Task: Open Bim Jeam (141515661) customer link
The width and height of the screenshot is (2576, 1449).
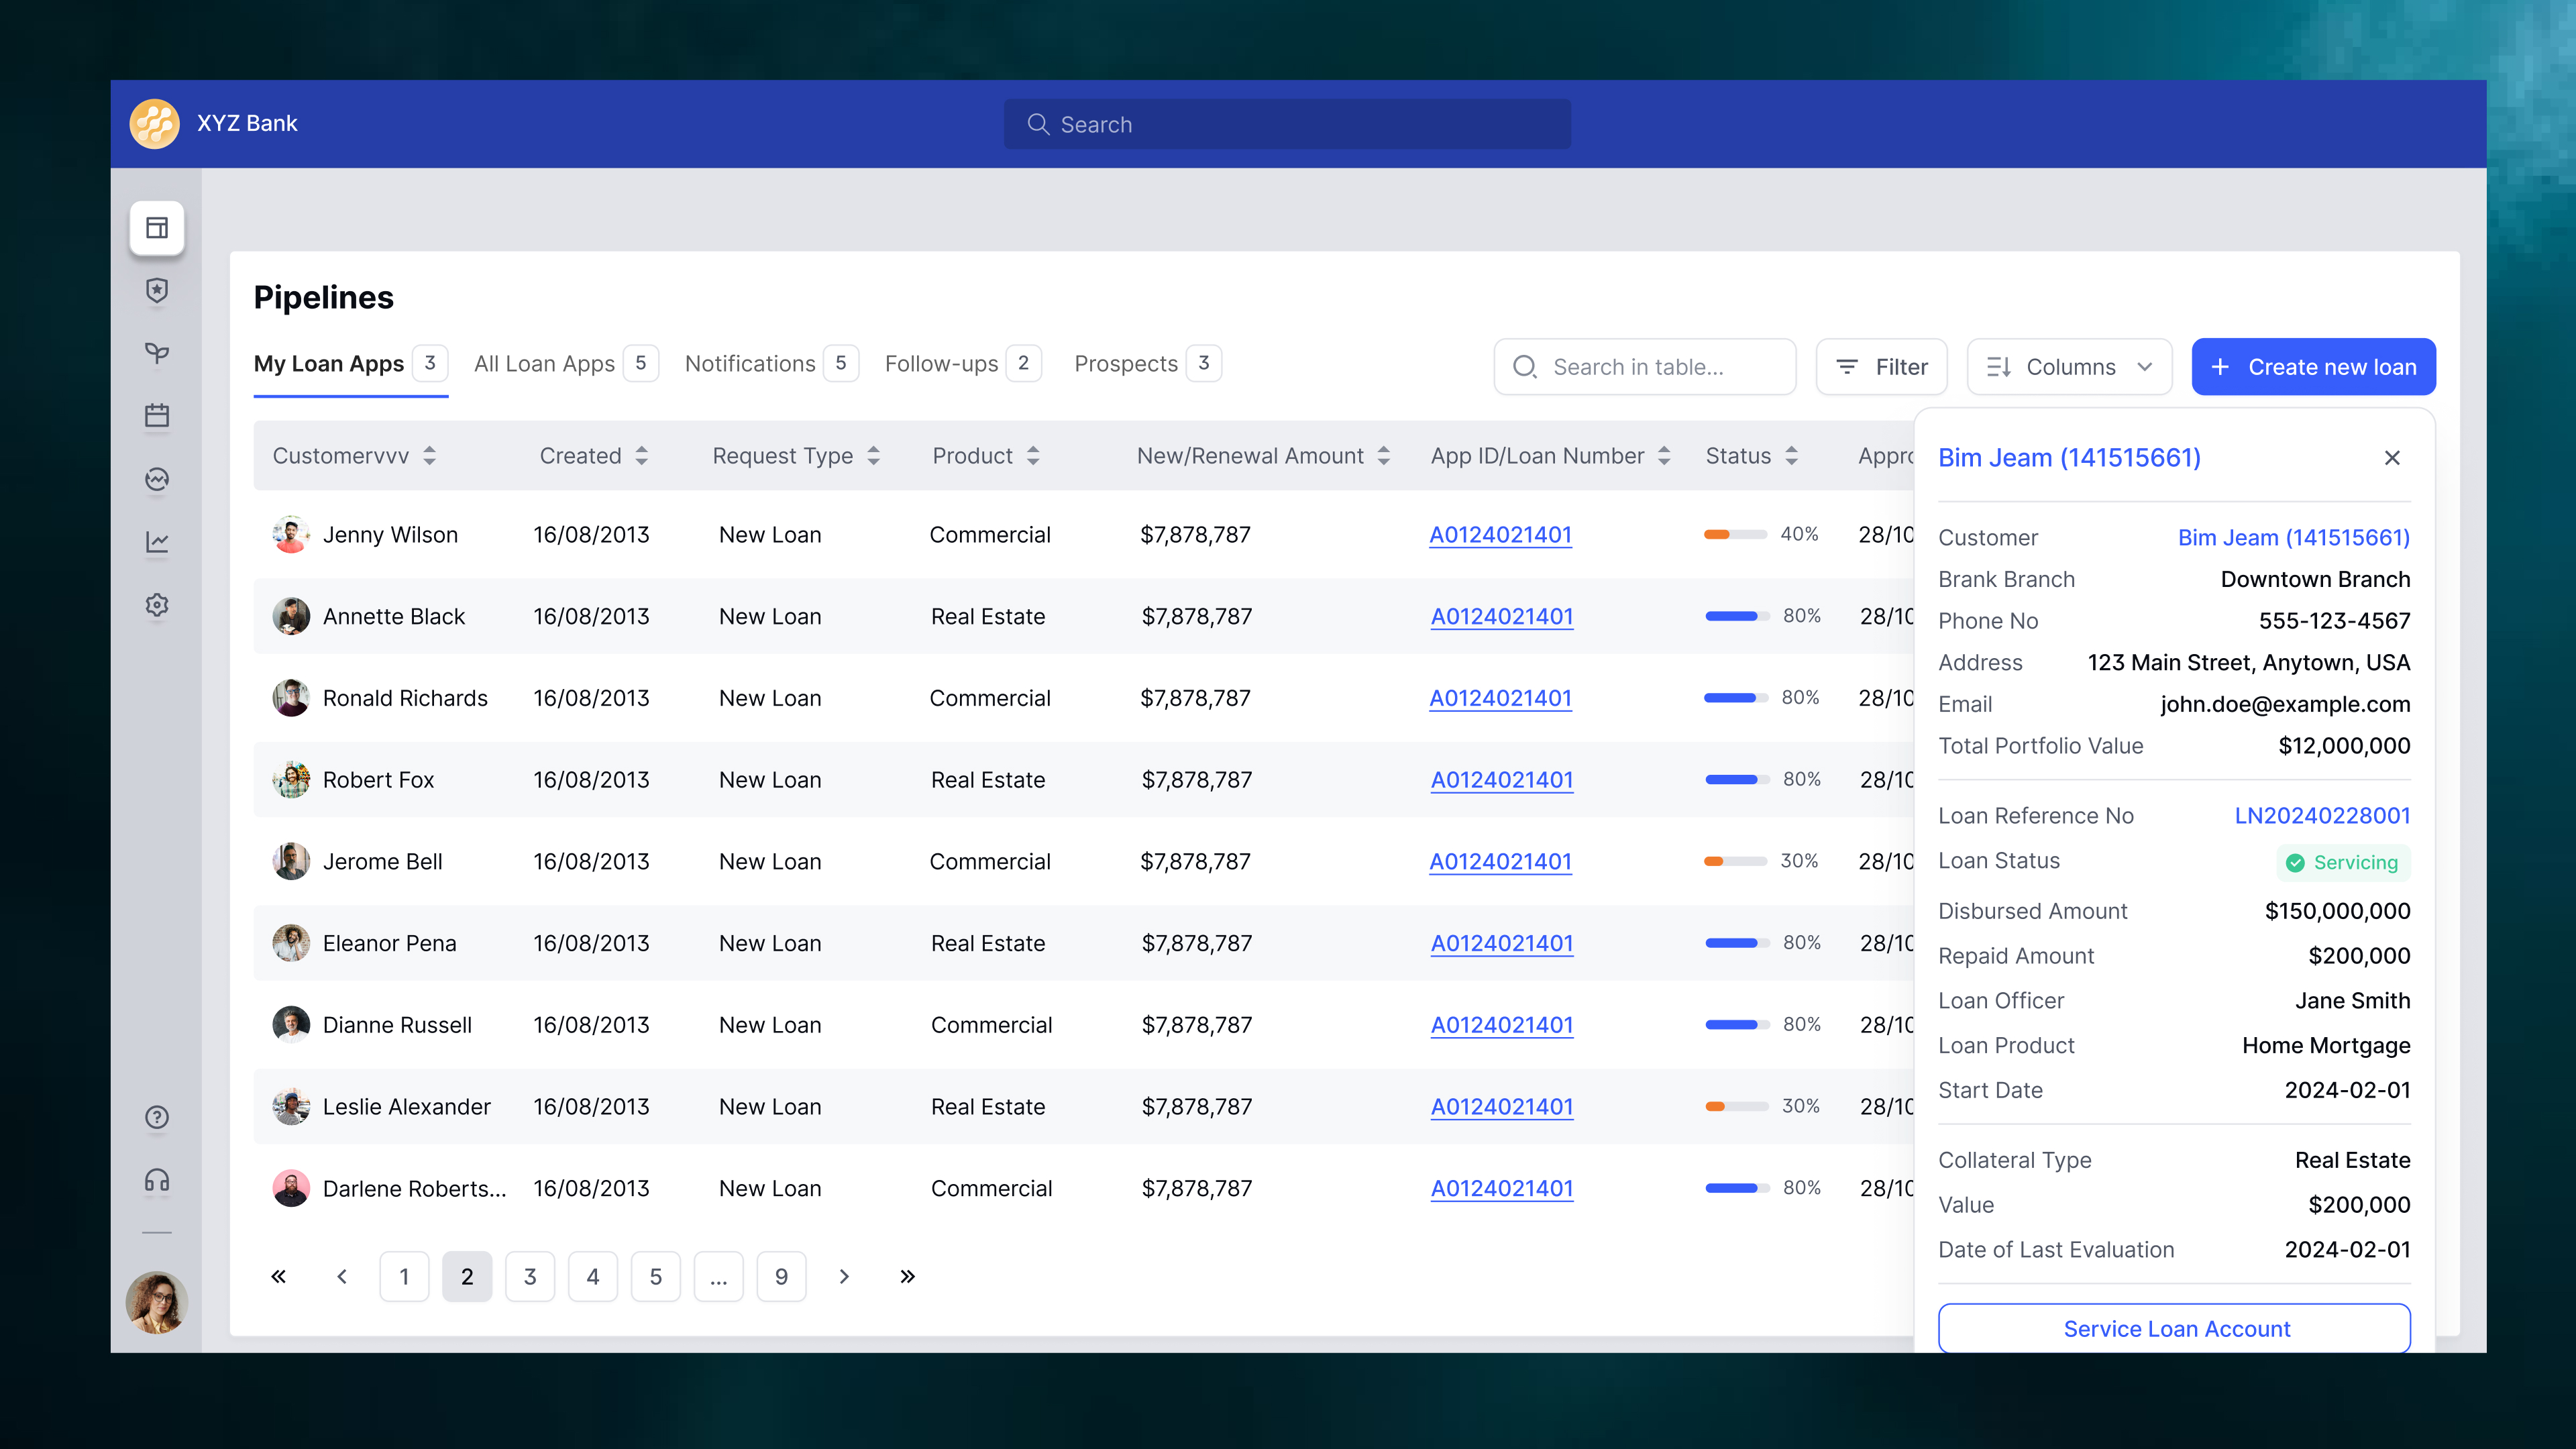Action: pos(2294,538)
